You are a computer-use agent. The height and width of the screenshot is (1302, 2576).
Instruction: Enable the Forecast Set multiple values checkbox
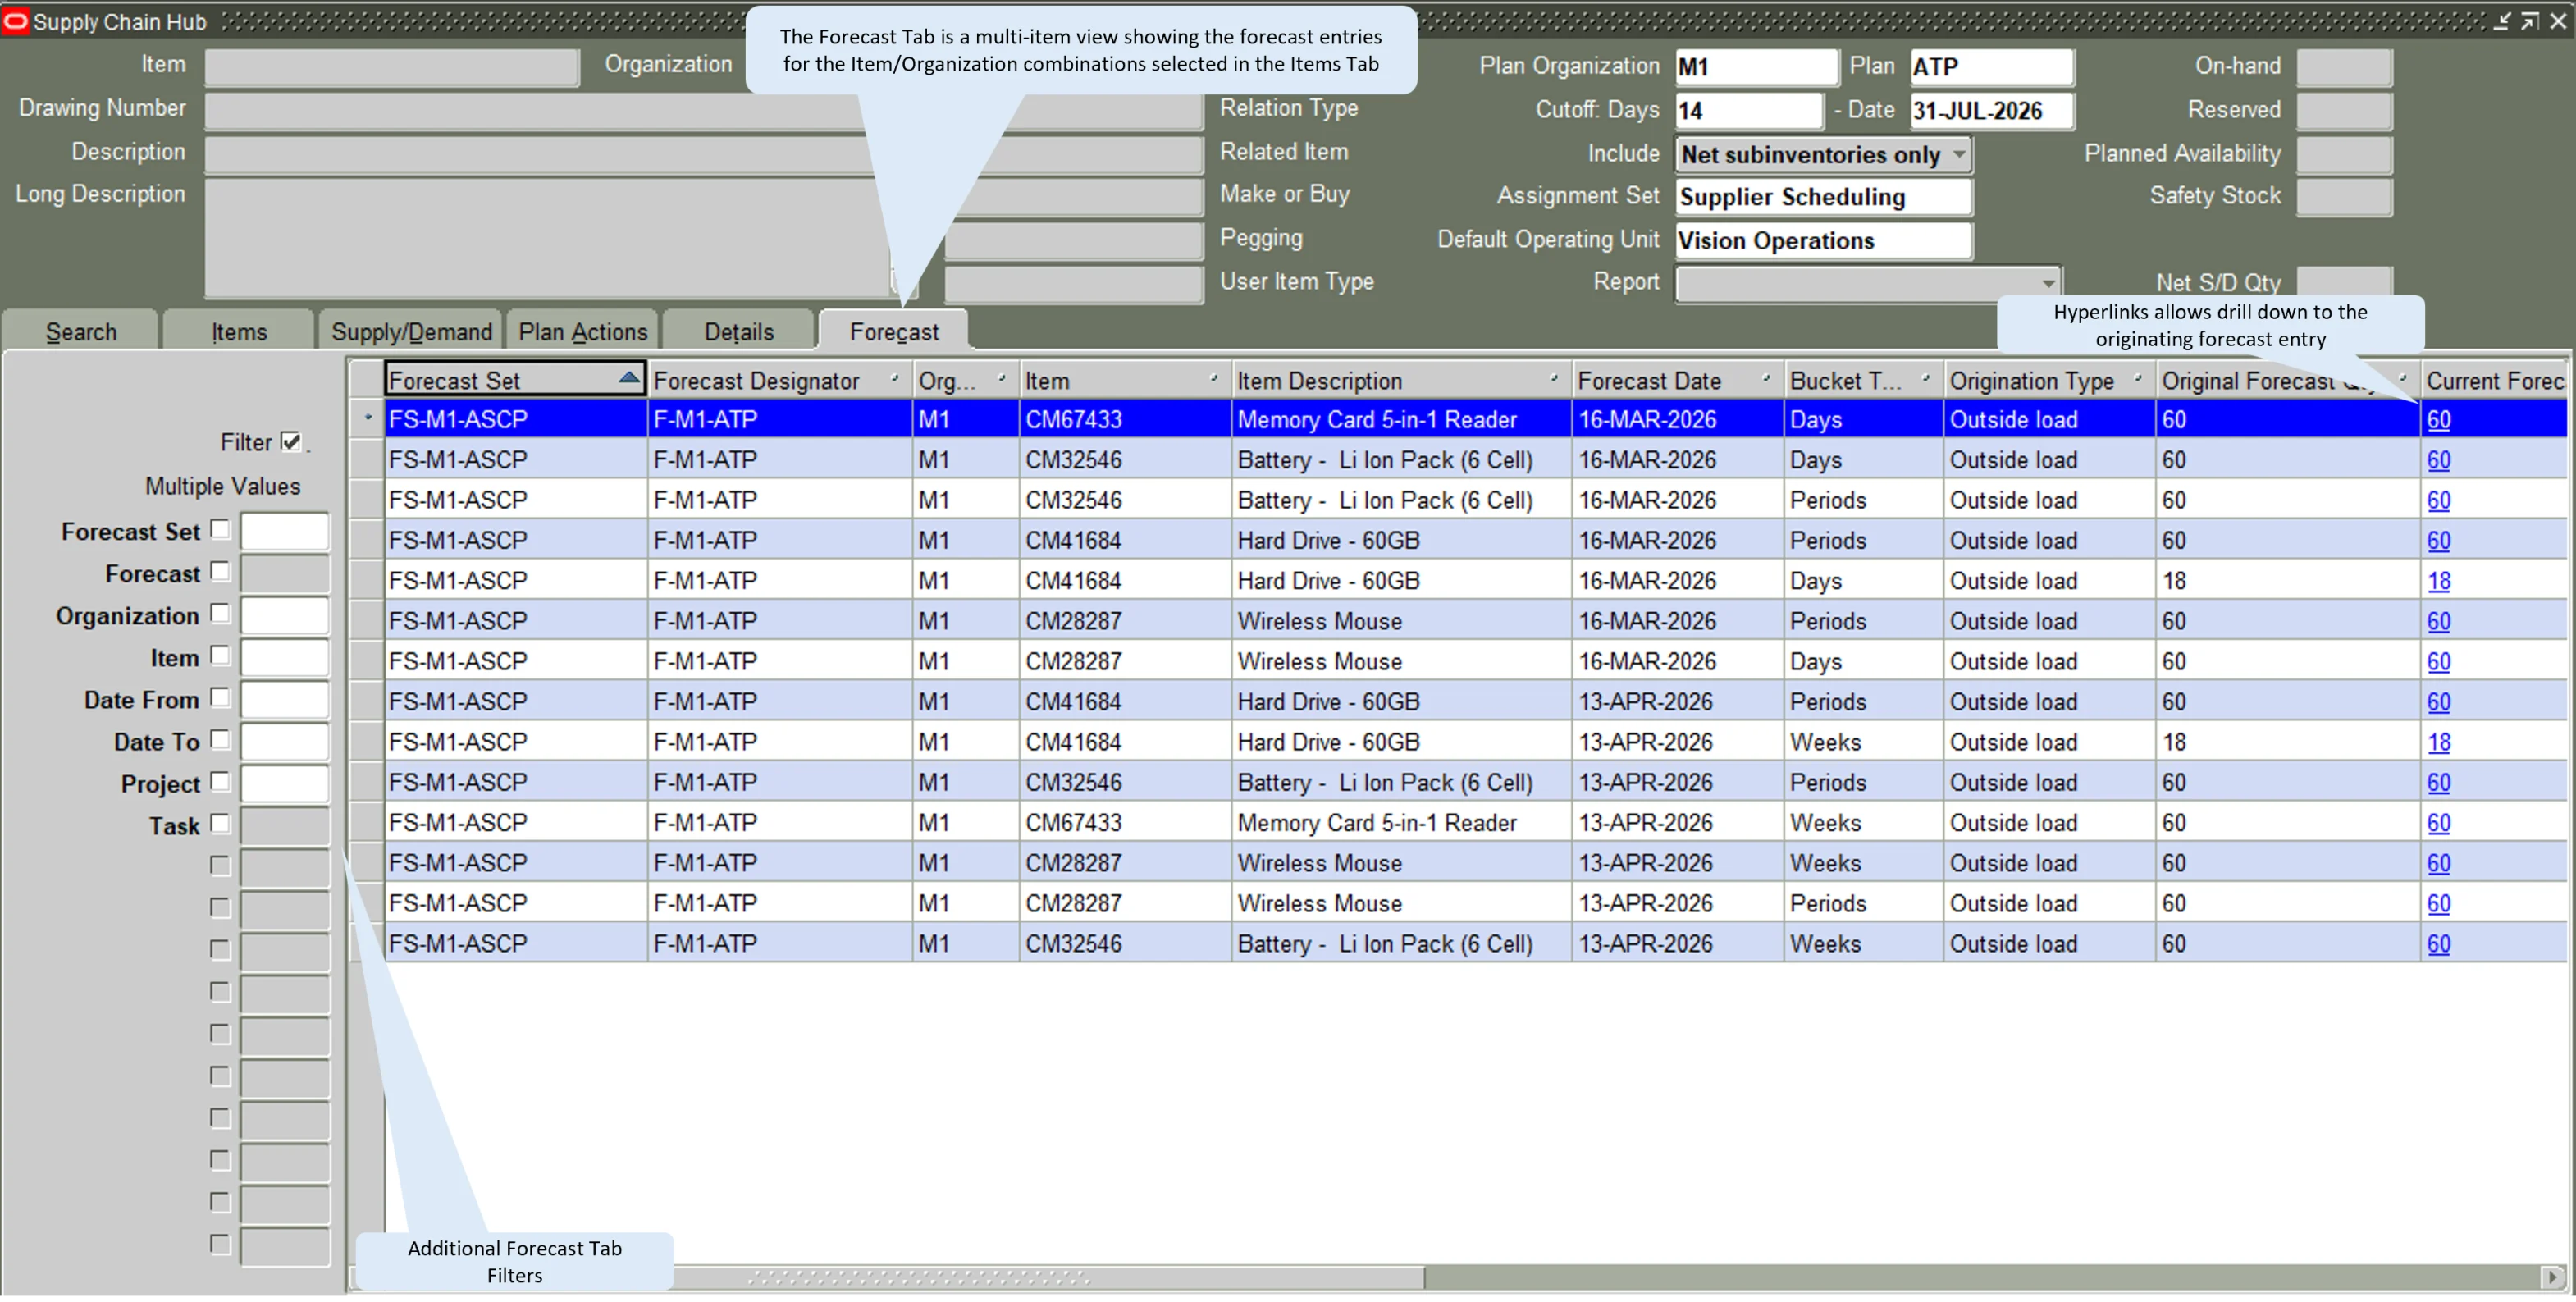point(221,530)
